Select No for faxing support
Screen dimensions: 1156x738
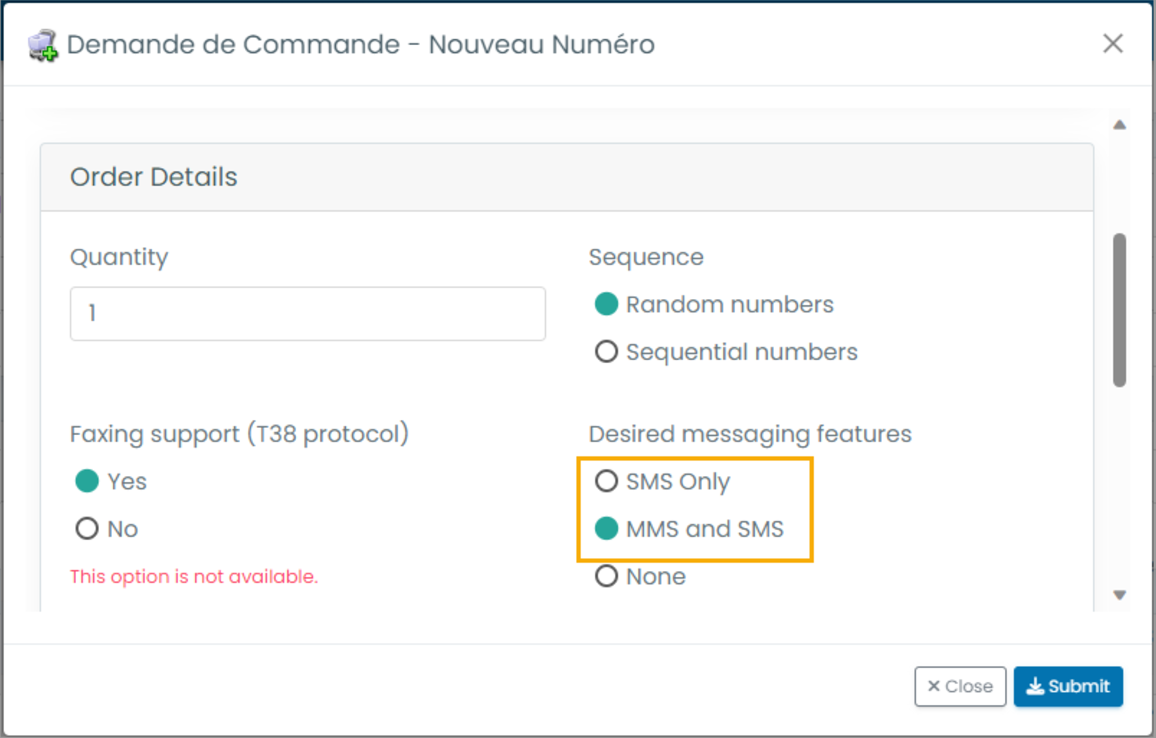tap(87, 529)
